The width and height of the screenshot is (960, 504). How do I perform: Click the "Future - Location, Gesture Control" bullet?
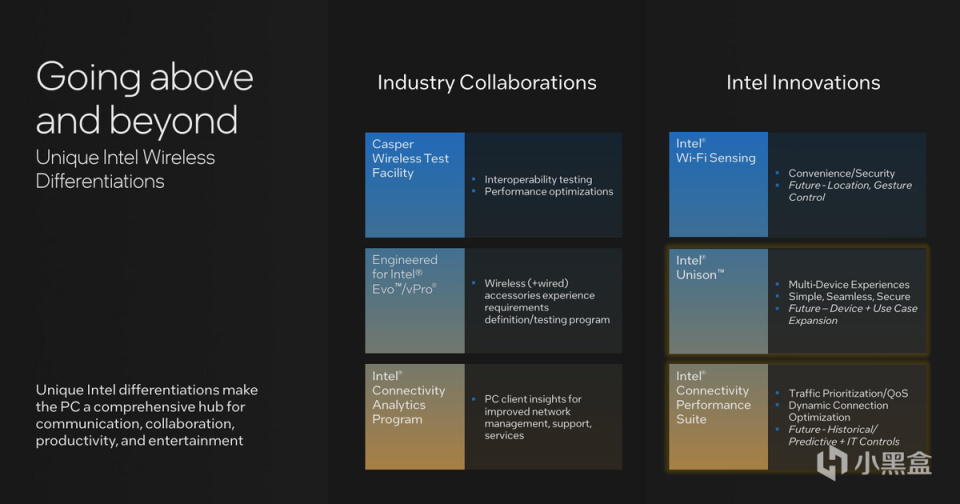click(x=850, y=191)
